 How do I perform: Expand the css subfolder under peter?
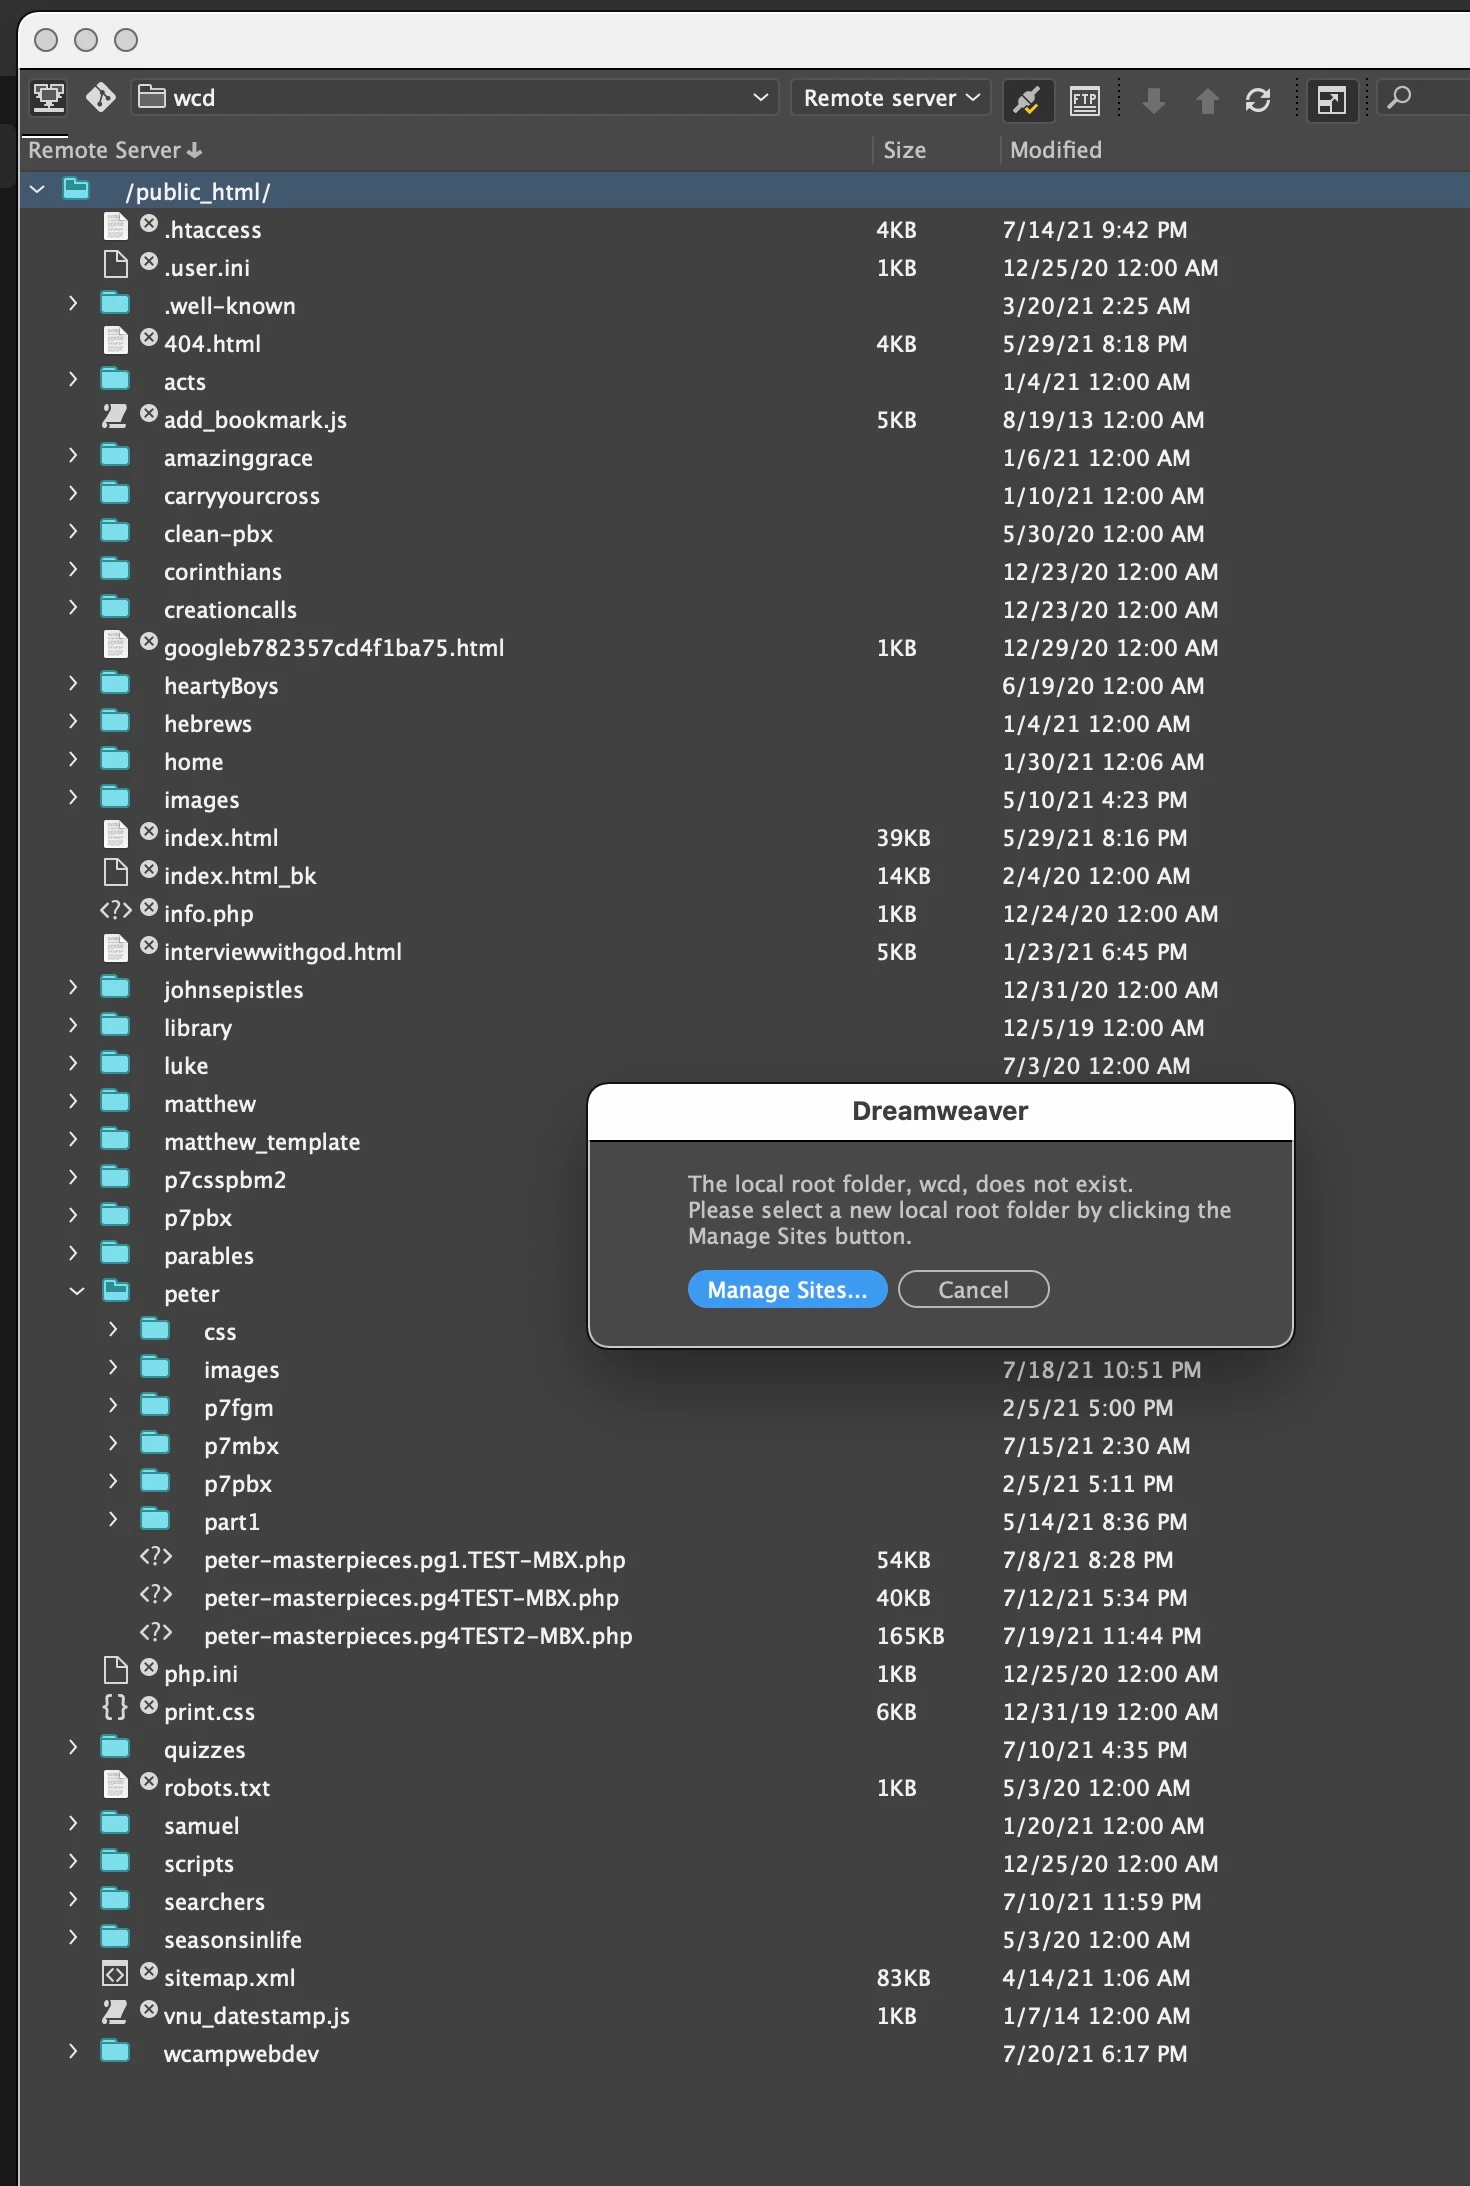[113, 1329]
